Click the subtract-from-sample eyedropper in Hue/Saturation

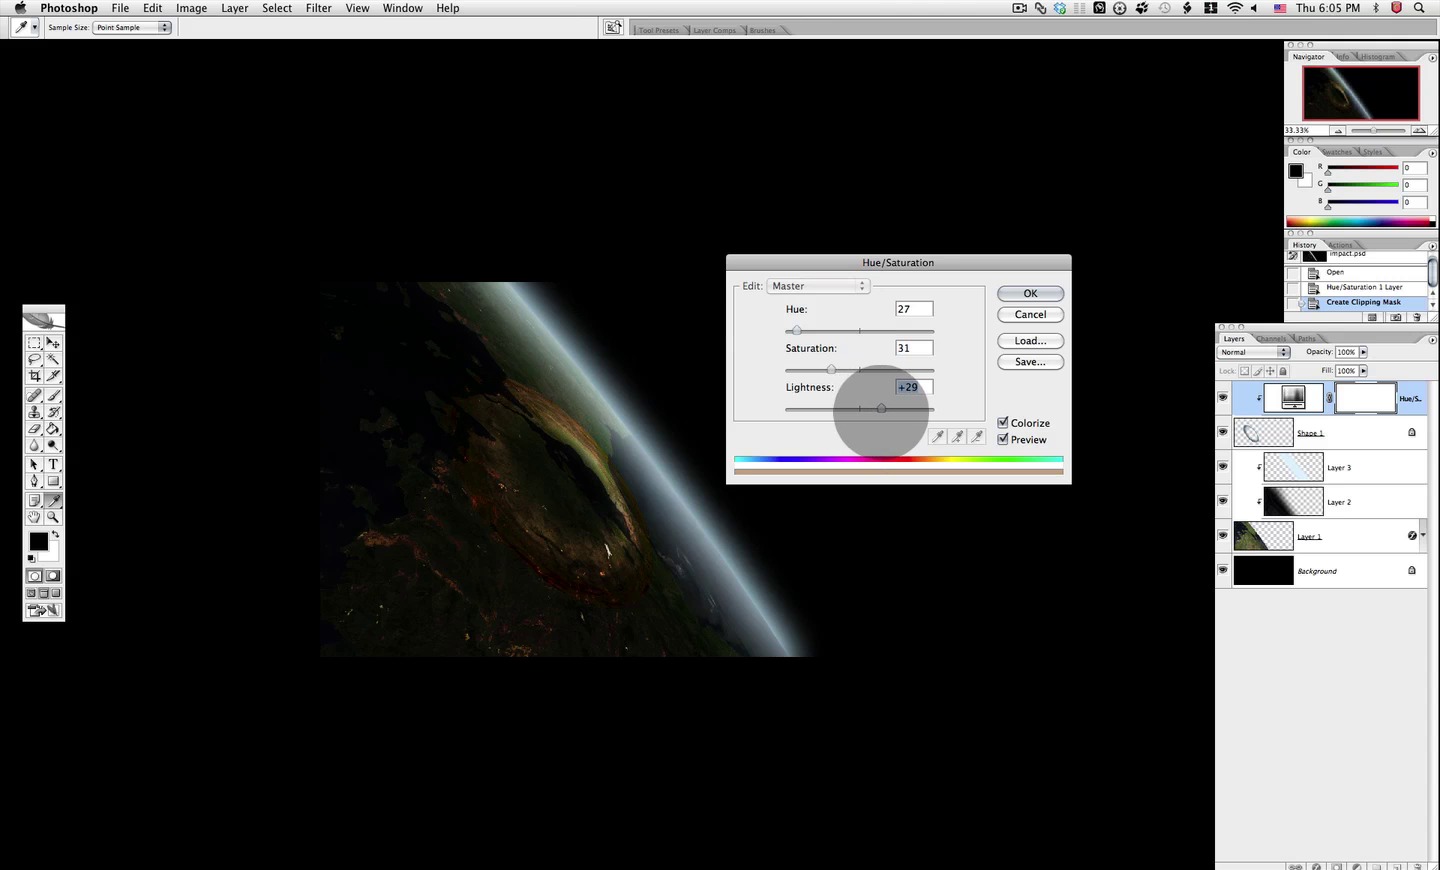tap(977, 436)
